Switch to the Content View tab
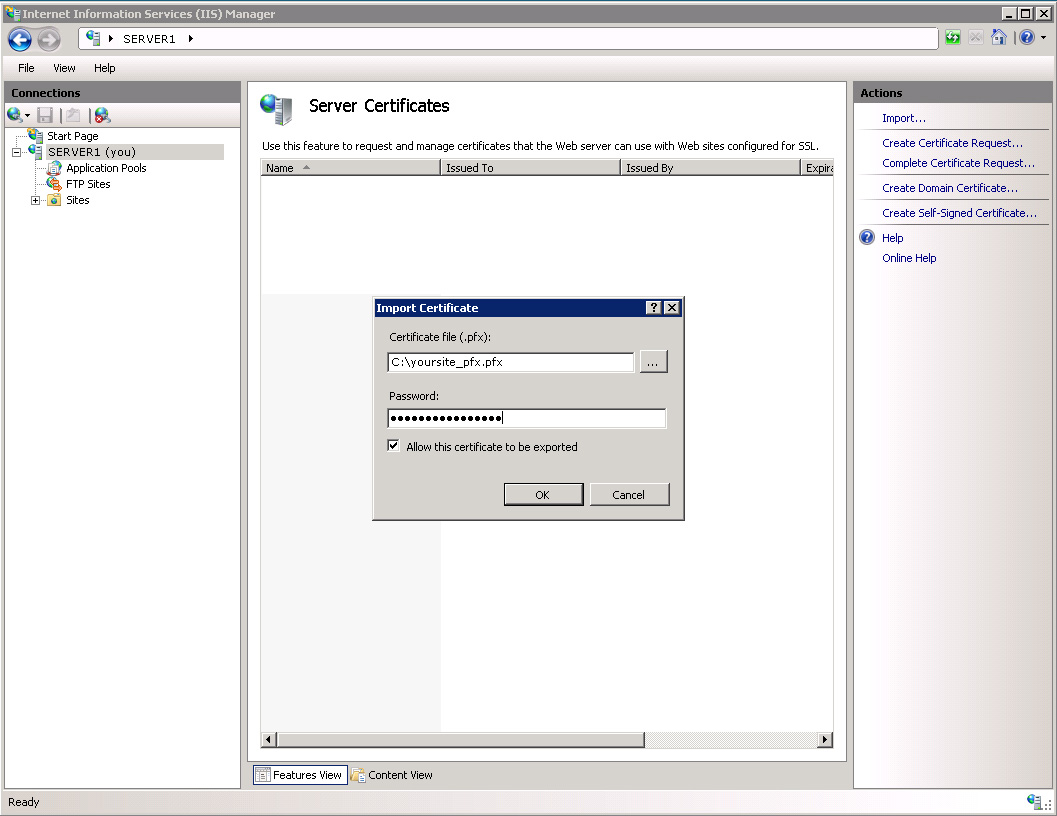Screen dimensions: 1057x816 tap(392, 775)
